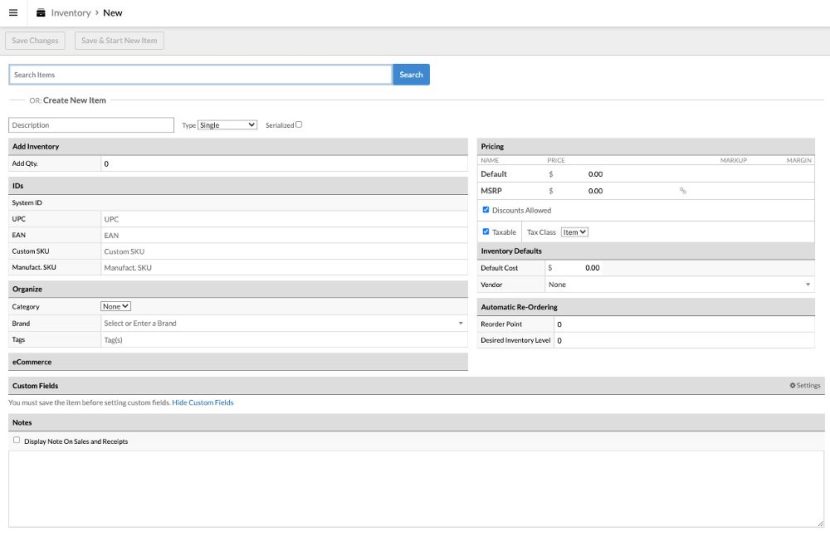
Task: Enable the Serialized checkbox
Action: click(298, 125)
